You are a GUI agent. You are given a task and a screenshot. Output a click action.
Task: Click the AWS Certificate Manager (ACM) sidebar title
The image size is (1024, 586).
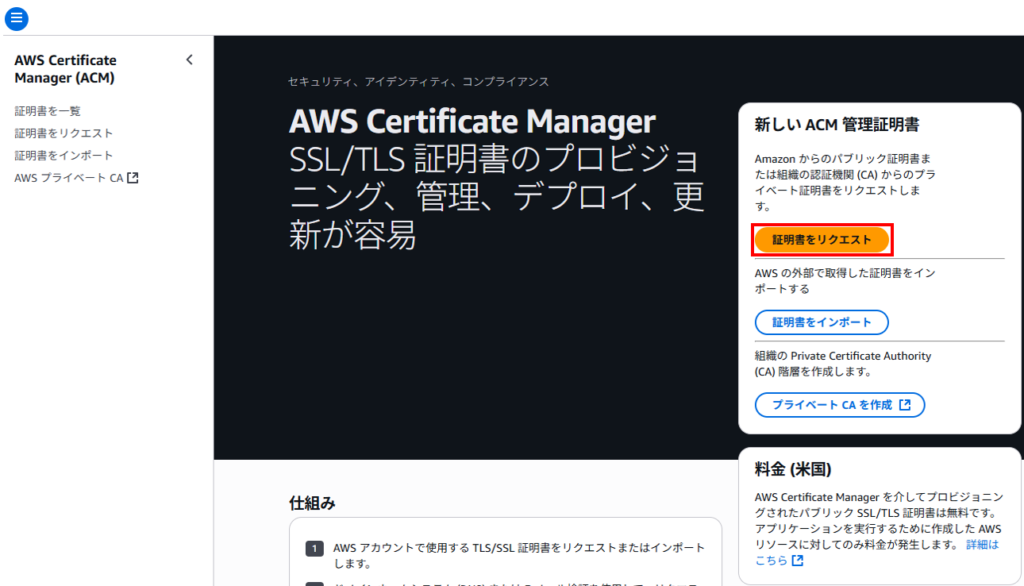(65, 69)
